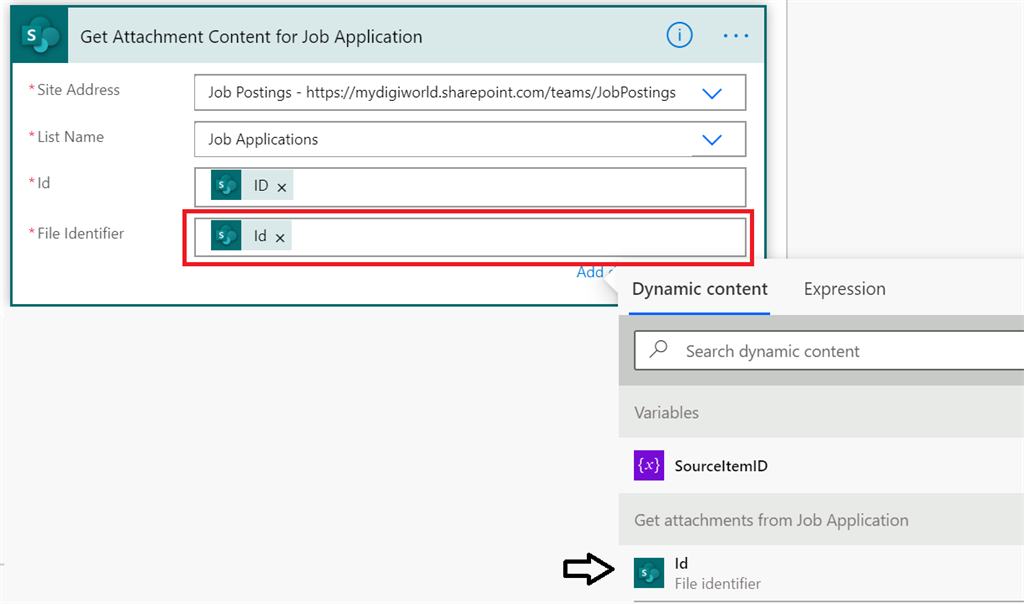Click the SharePoint icon on the action header
Screen dimensions: 1024x604
[x=37, y=33]
